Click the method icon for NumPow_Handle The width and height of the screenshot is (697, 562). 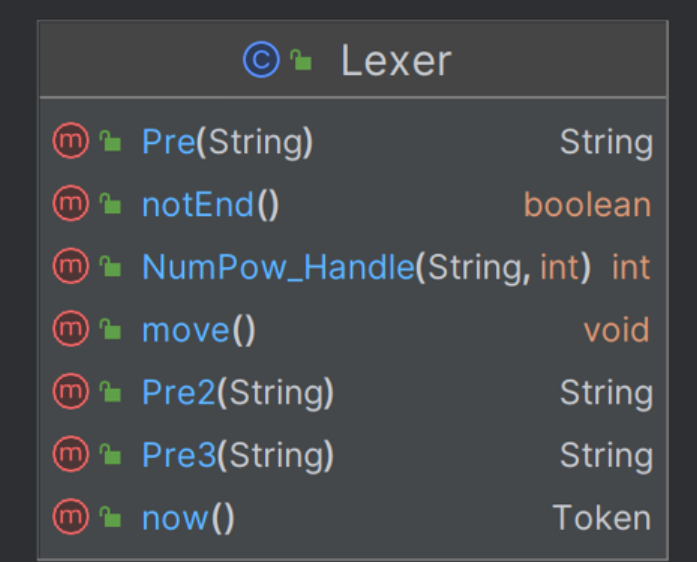click(71, 266)
